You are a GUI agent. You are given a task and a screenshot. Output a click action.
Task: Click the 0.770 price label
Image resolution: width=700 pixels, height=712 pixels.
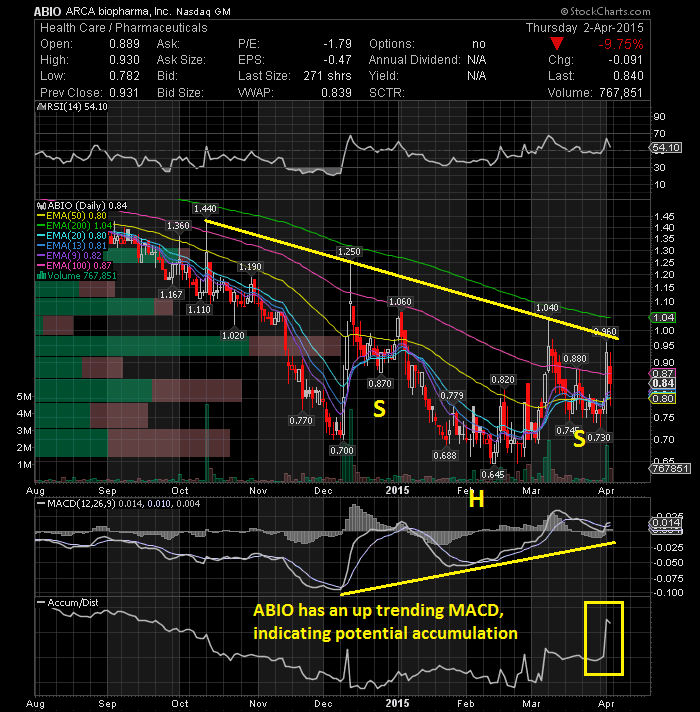pos(301,420)
